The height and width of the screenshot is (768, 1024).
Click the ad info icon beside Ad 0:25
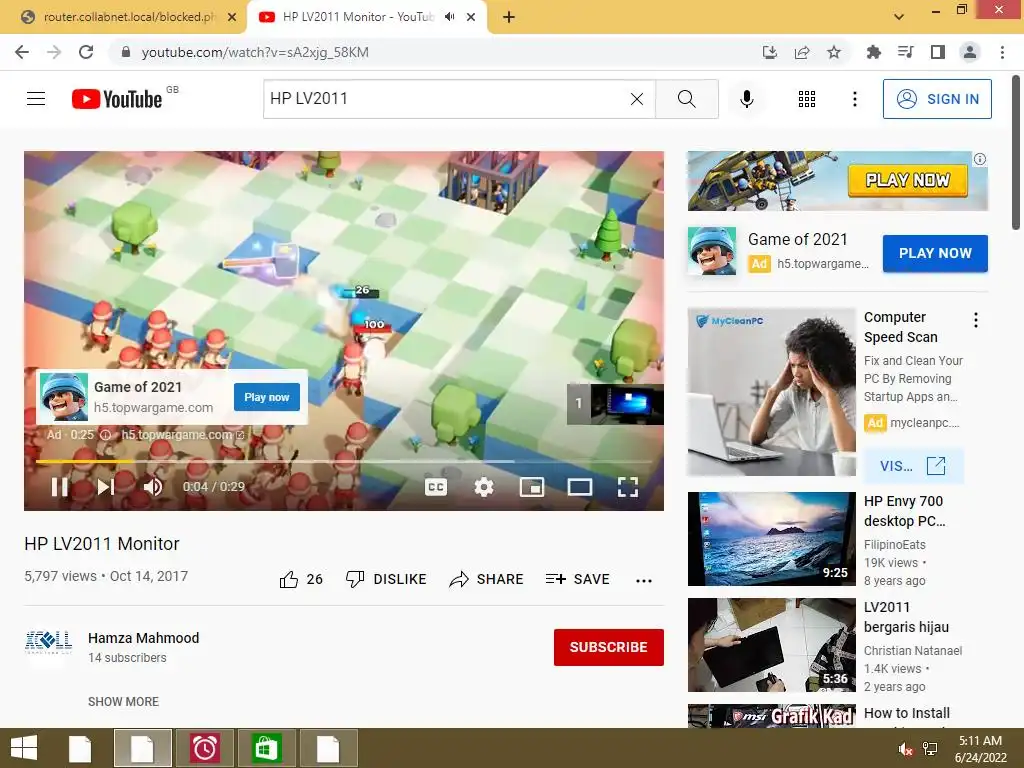pos(105,435)
